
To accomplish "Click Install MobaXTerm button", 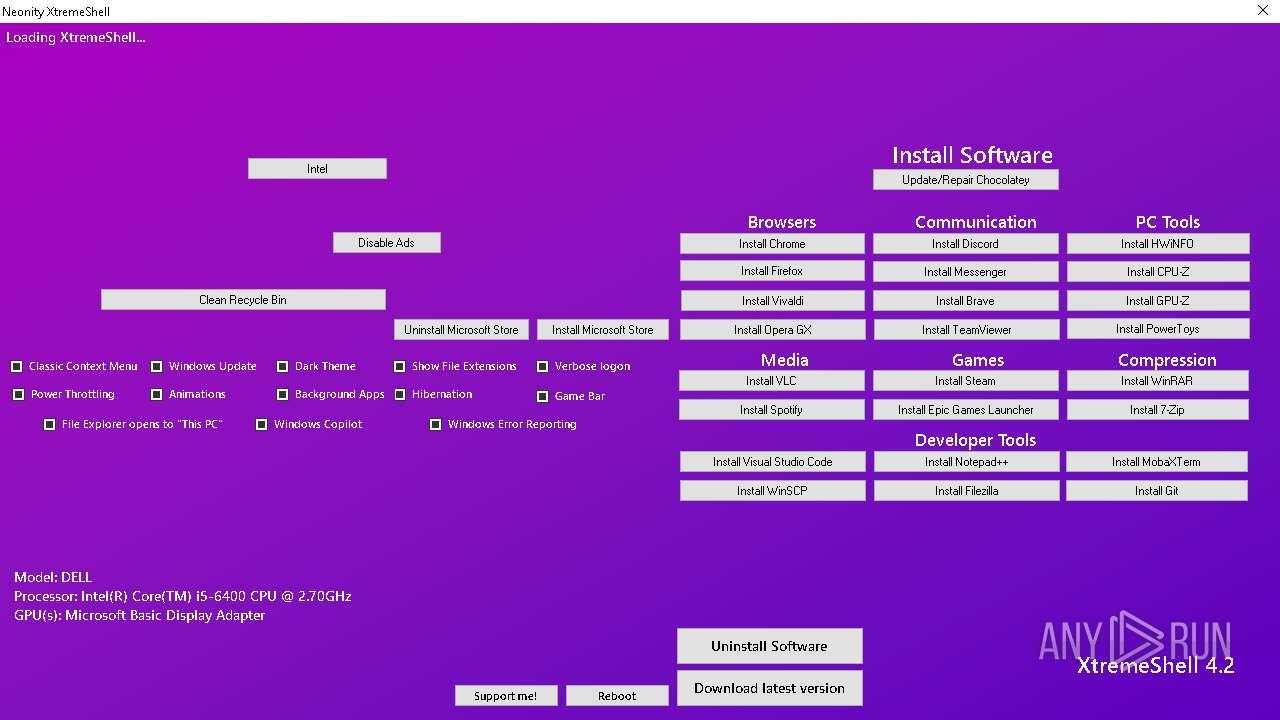I will (x=1156, y=462).
